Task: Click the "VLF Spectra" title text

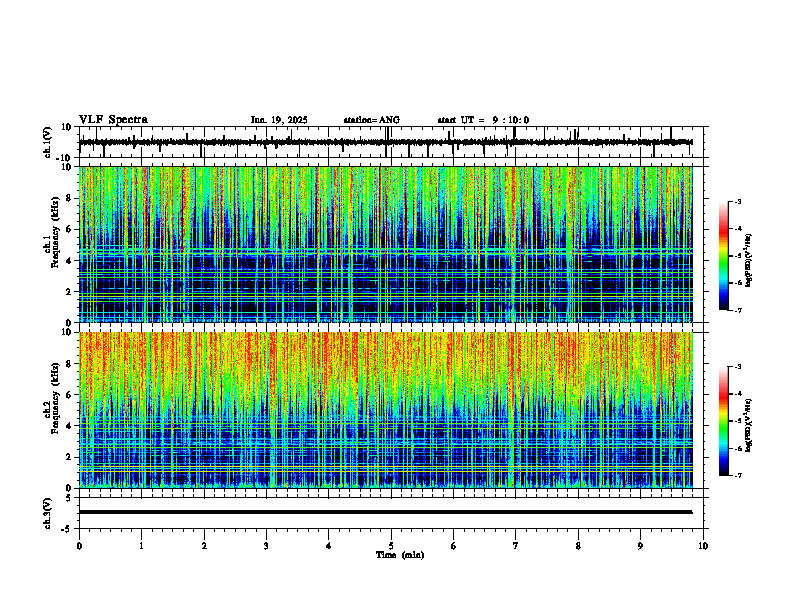Action: tap(113, 119)
